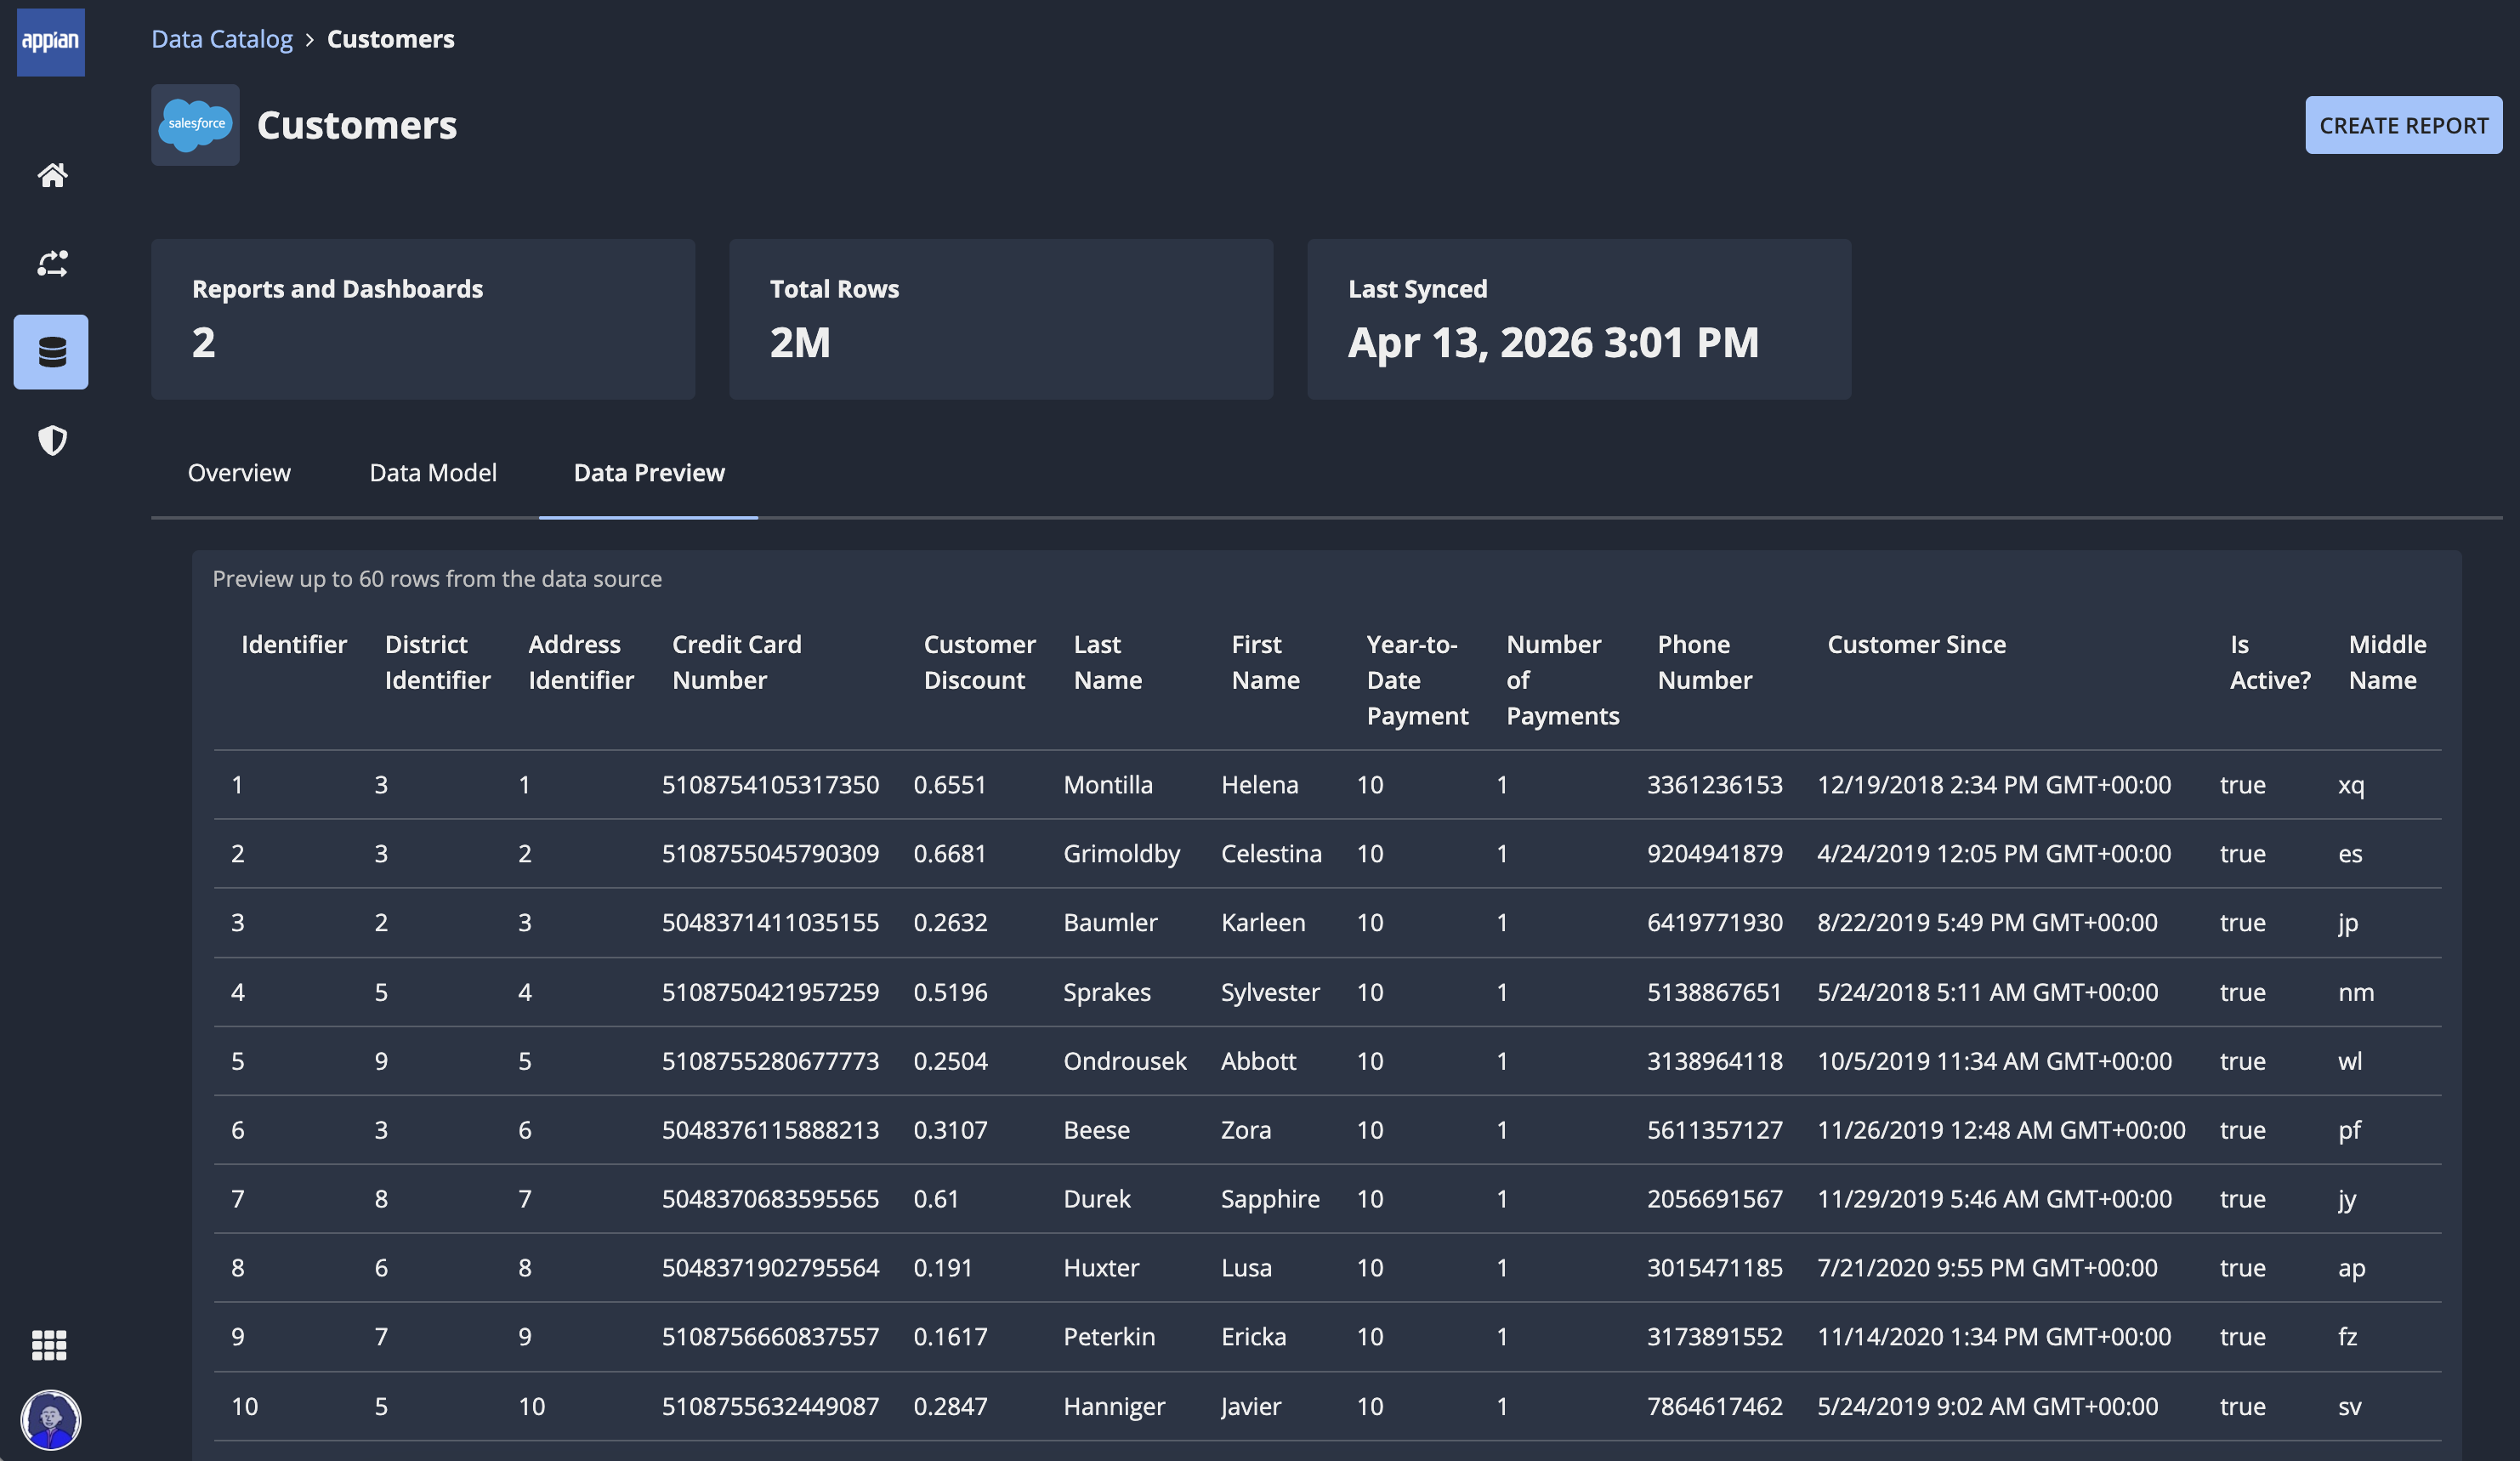Click the middle name cell fz
Image resolution: width=2520 pixels, height=1461 pixels.
point(2348,1337)
